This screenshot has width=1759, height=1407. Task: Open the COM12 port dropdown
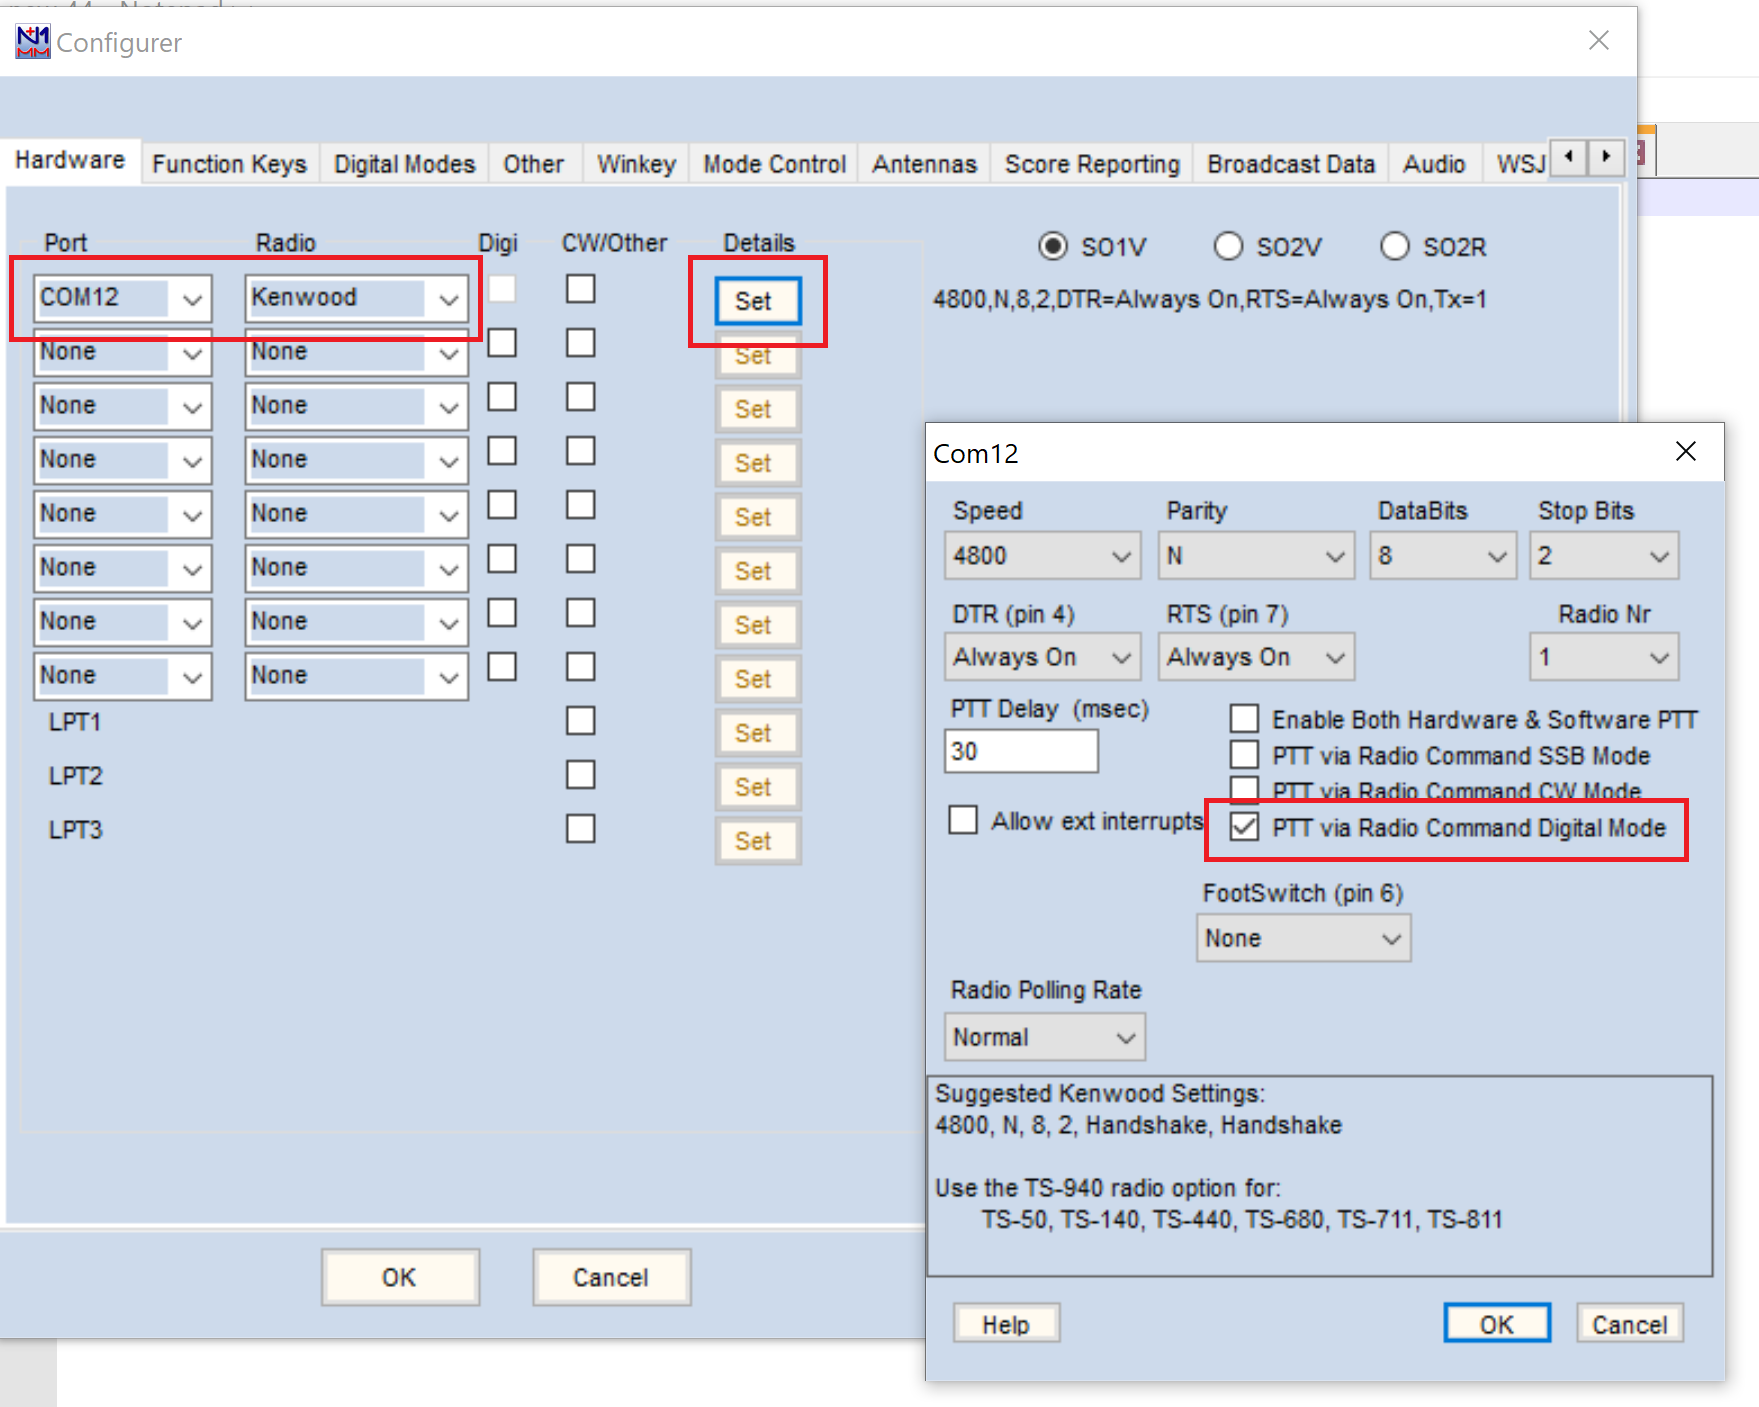click(x=123, y=298)
